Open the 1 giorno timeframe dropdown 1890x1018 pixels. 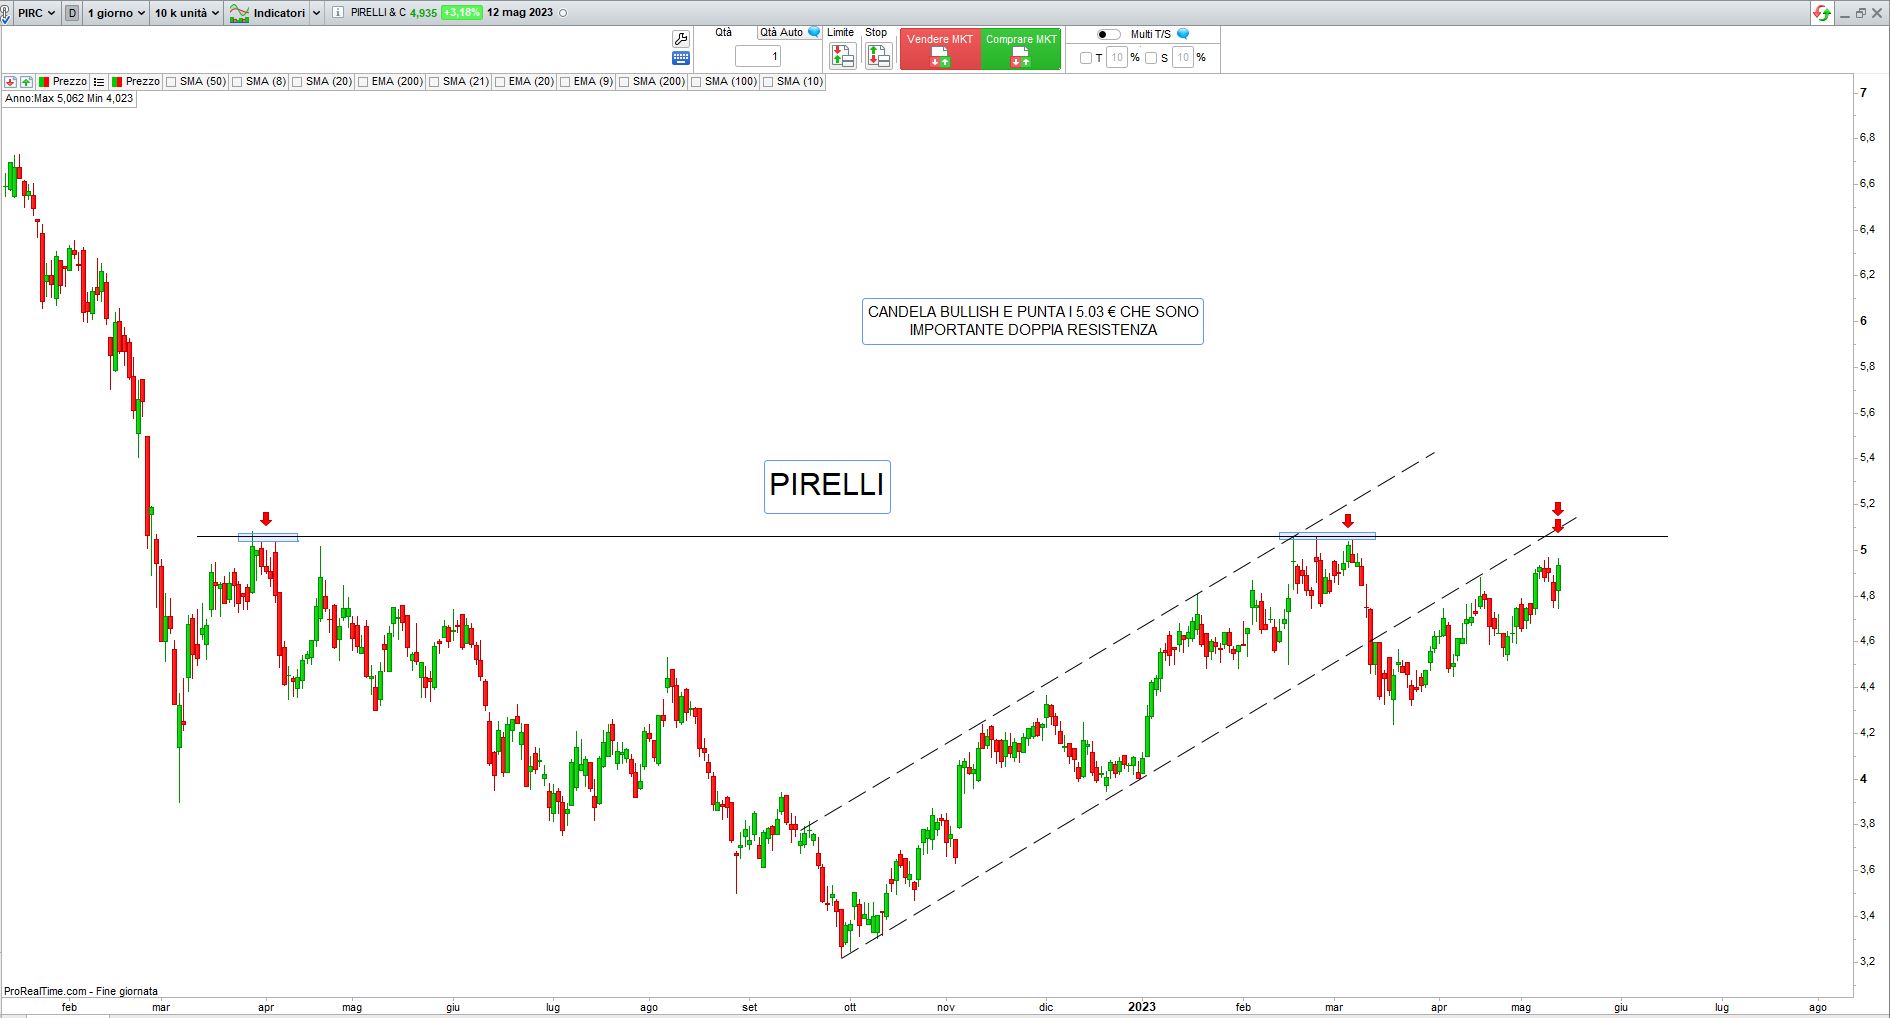pyautogui.click(x=116, y=13)
